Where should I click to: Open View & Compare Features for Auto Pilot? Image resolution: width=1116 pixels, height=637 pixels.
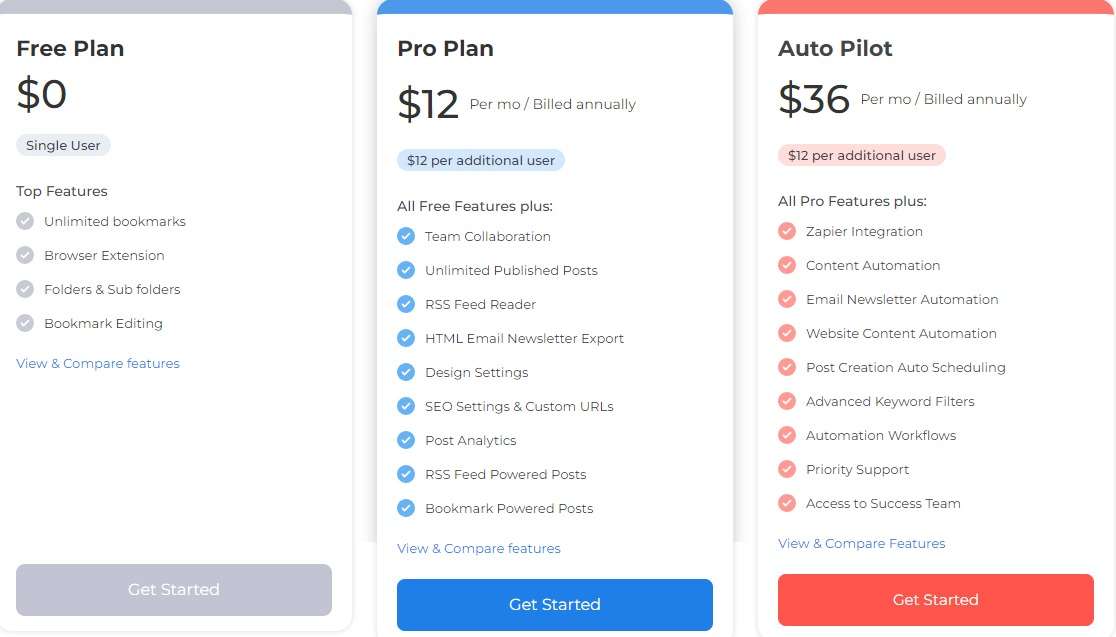pyautogui.click(x=861, y=543)
